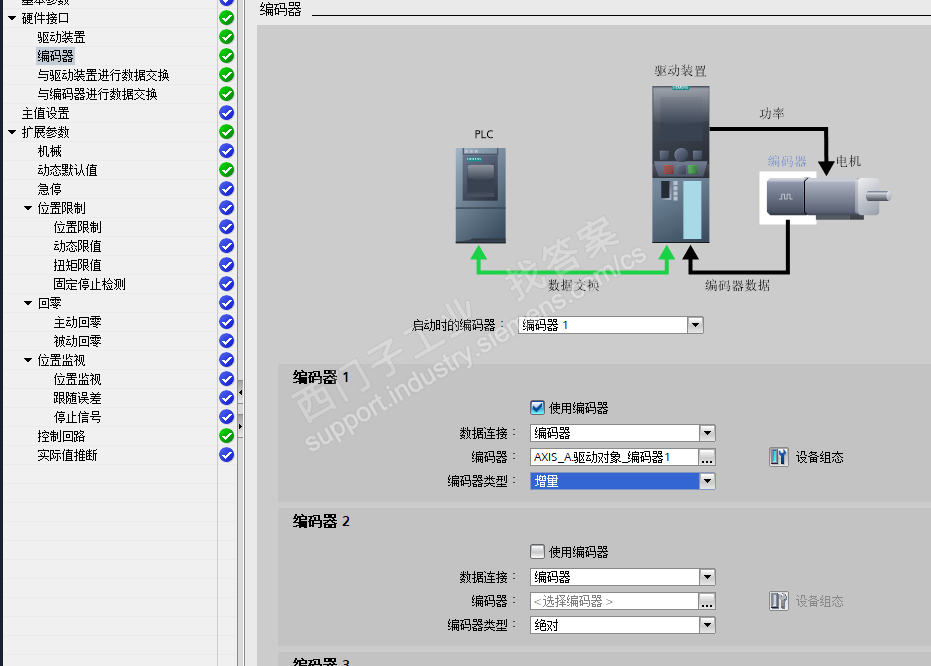The height and width of the screenshot is (666, 931).
Task: Click blue check status icon beside 扭矩限值
Action: pos(226,265)
